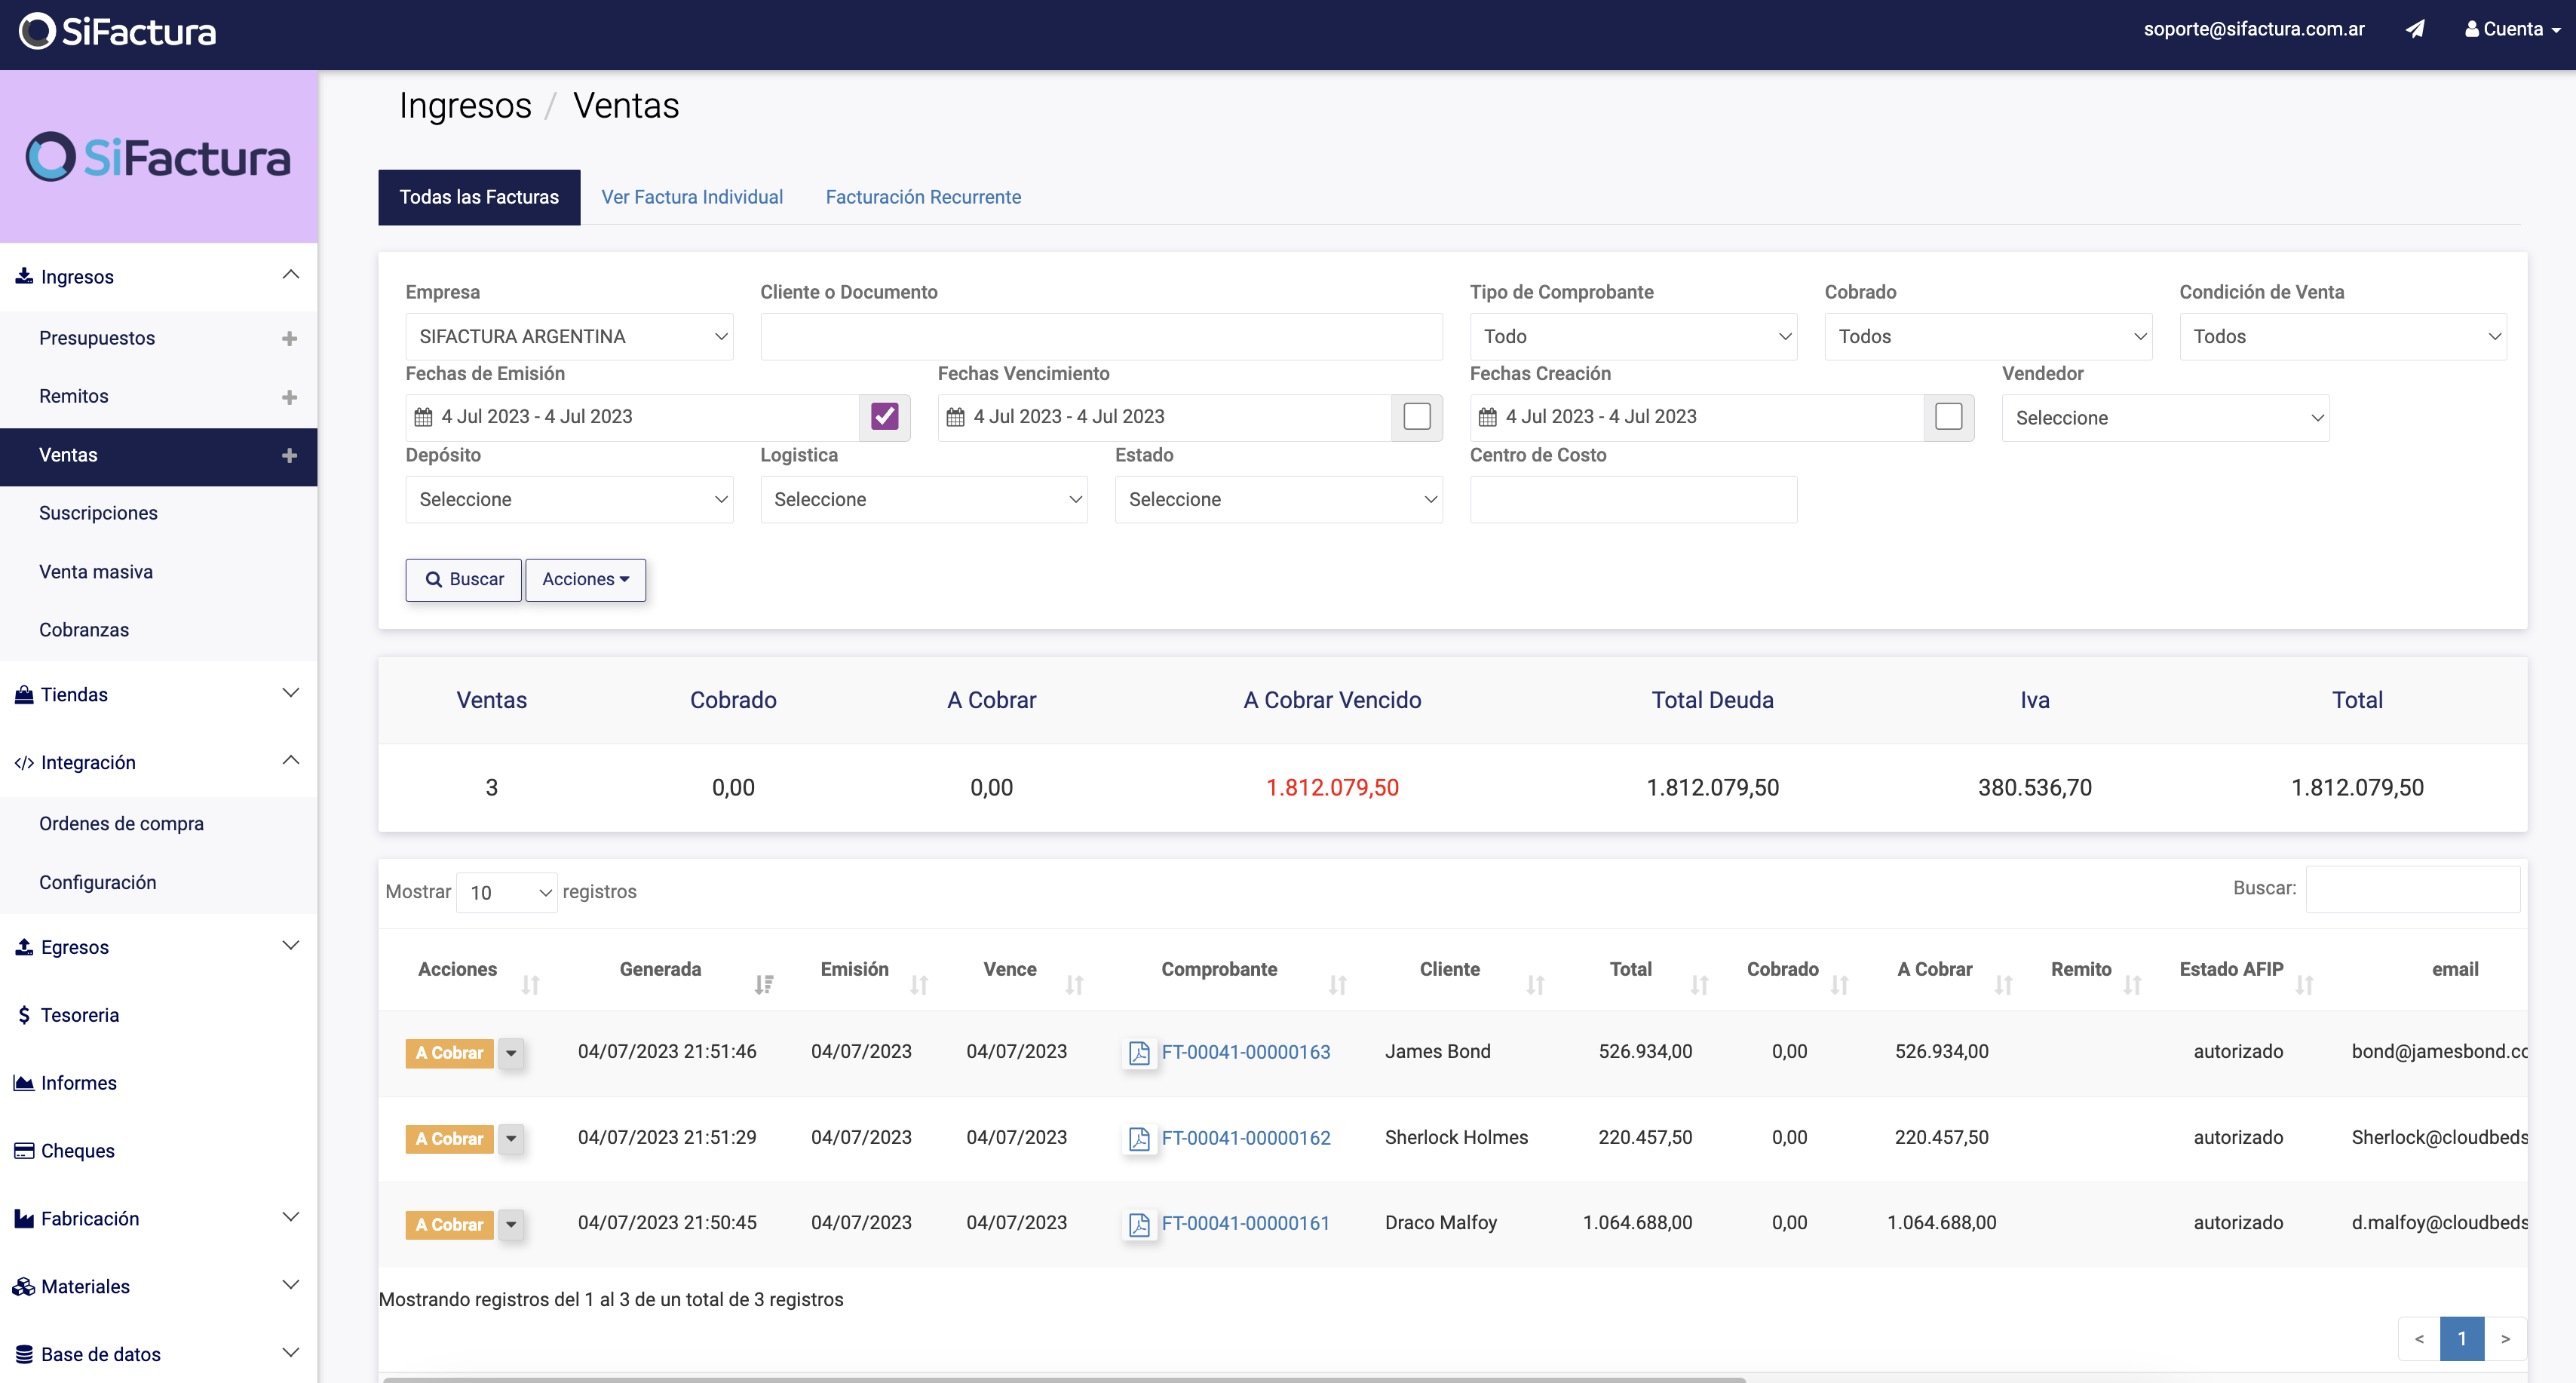Uncheck the Fechas de Emisión checkbox
The height and width of the screenshot is (1383, 2576).
coord(884,417)
